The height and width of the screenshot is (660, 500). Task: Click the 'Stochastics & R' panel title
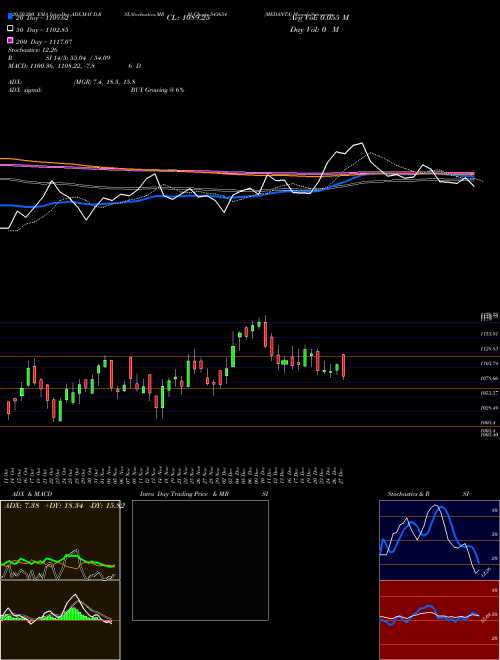(408, 494)
